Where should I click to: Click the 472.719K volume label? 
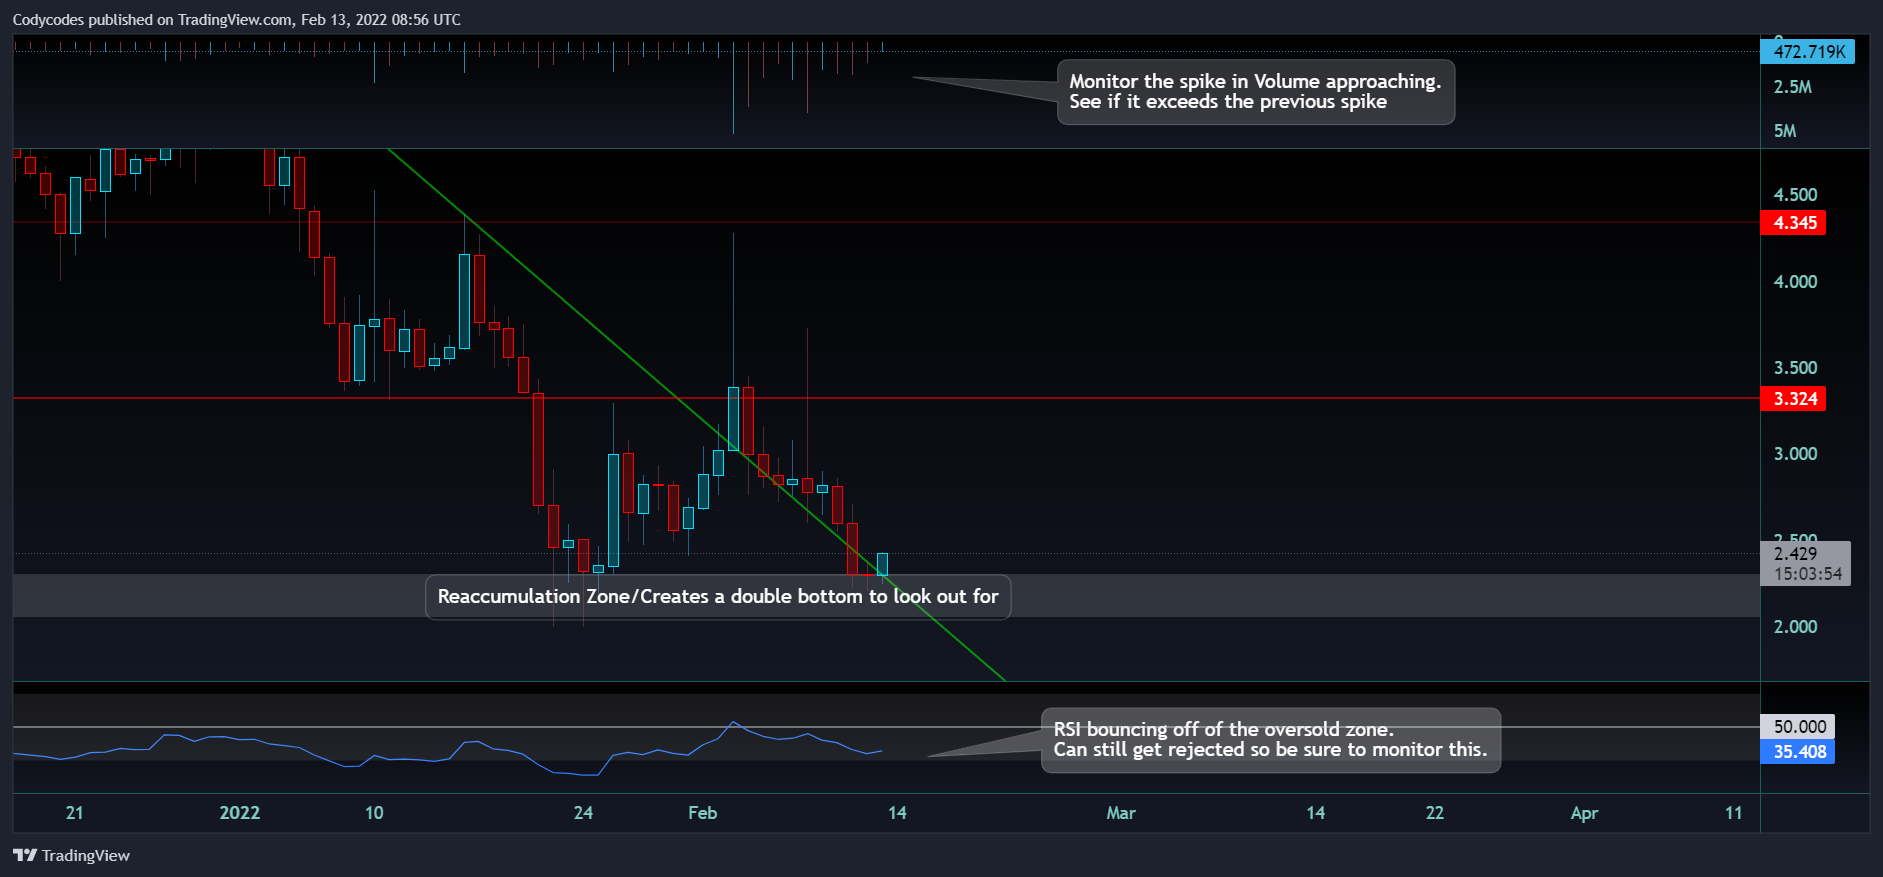click(x=1808, y=52)
